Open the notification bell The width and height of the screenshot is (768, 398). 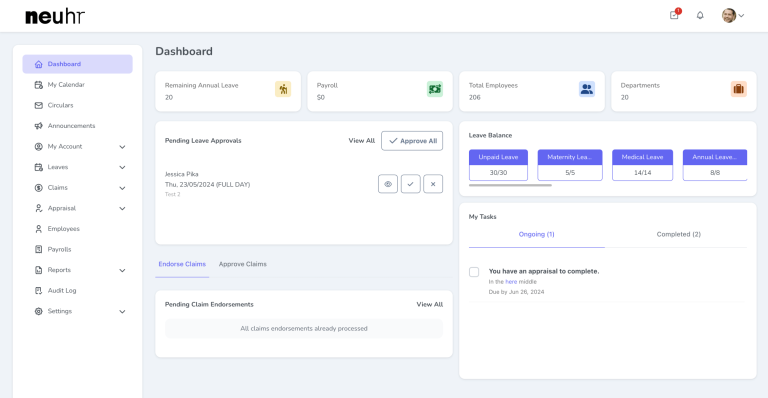coord(700,15)
